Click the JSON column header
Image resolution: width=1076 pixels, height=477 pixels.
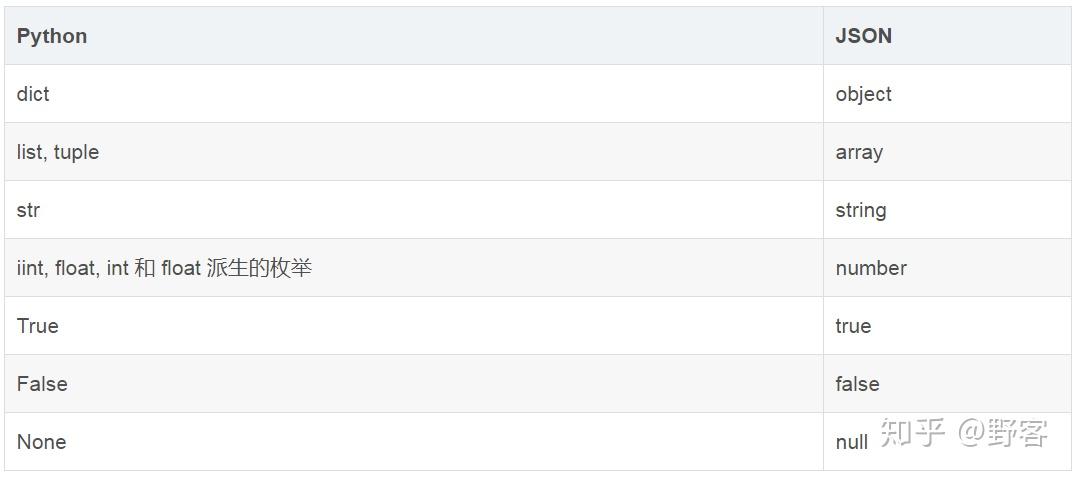tap(863, 36)
